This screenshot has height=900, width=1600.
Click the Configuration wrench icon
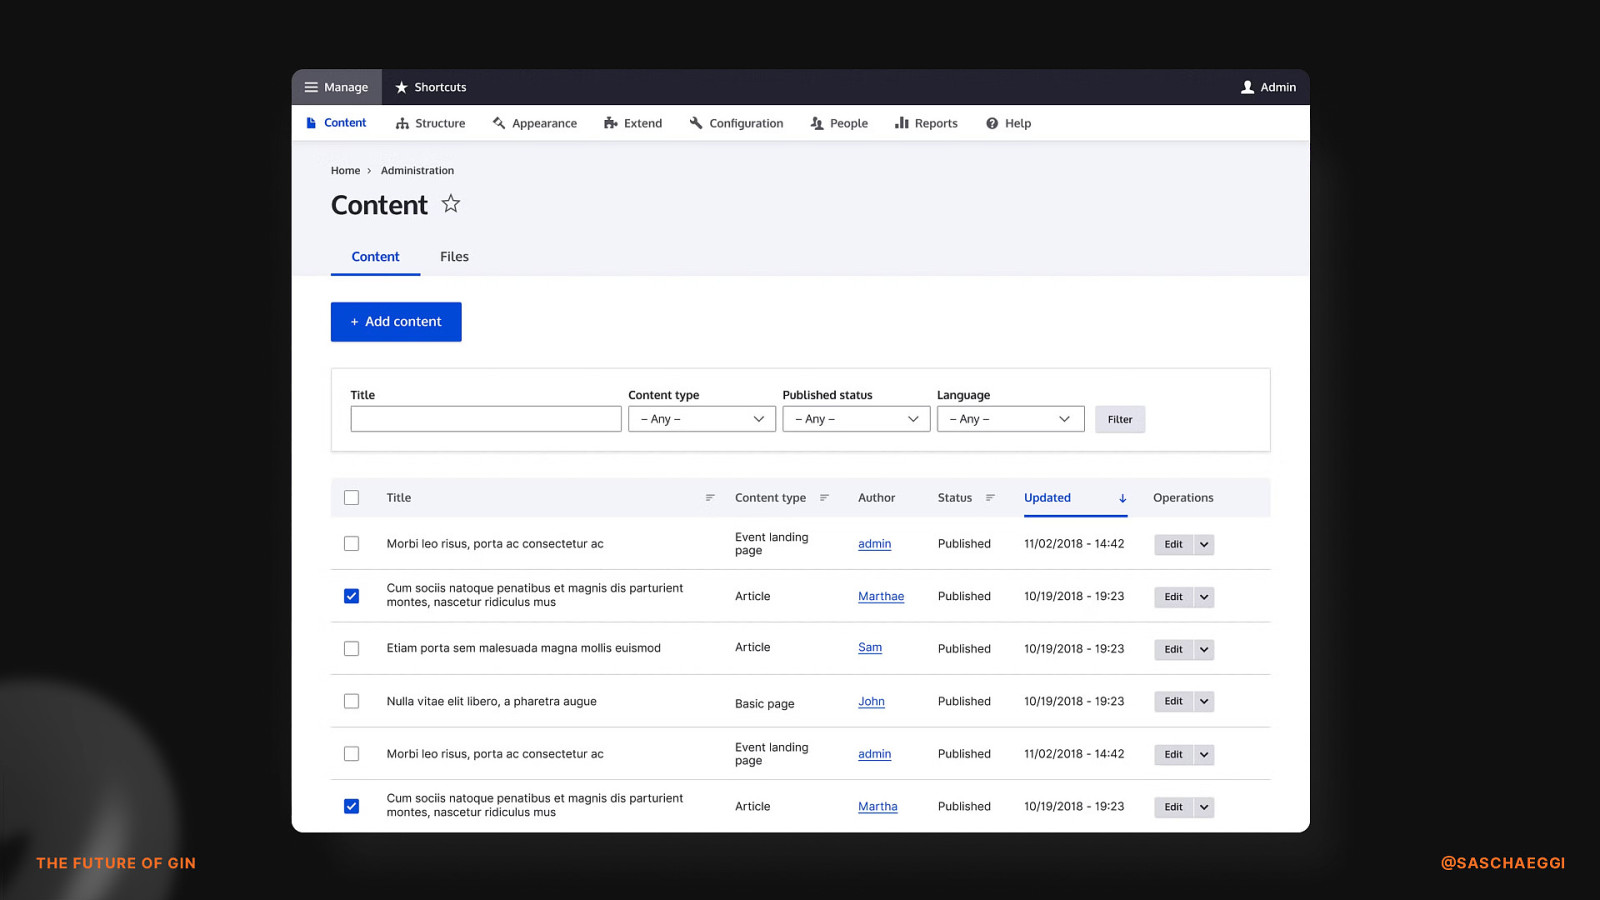(696, 123)
